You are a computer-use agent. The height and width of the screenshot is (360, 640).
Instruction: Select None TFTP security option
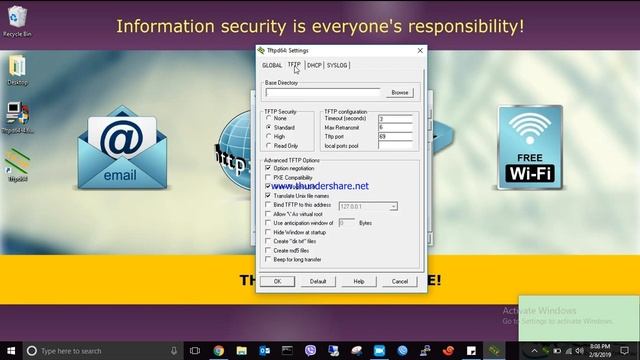269,118
